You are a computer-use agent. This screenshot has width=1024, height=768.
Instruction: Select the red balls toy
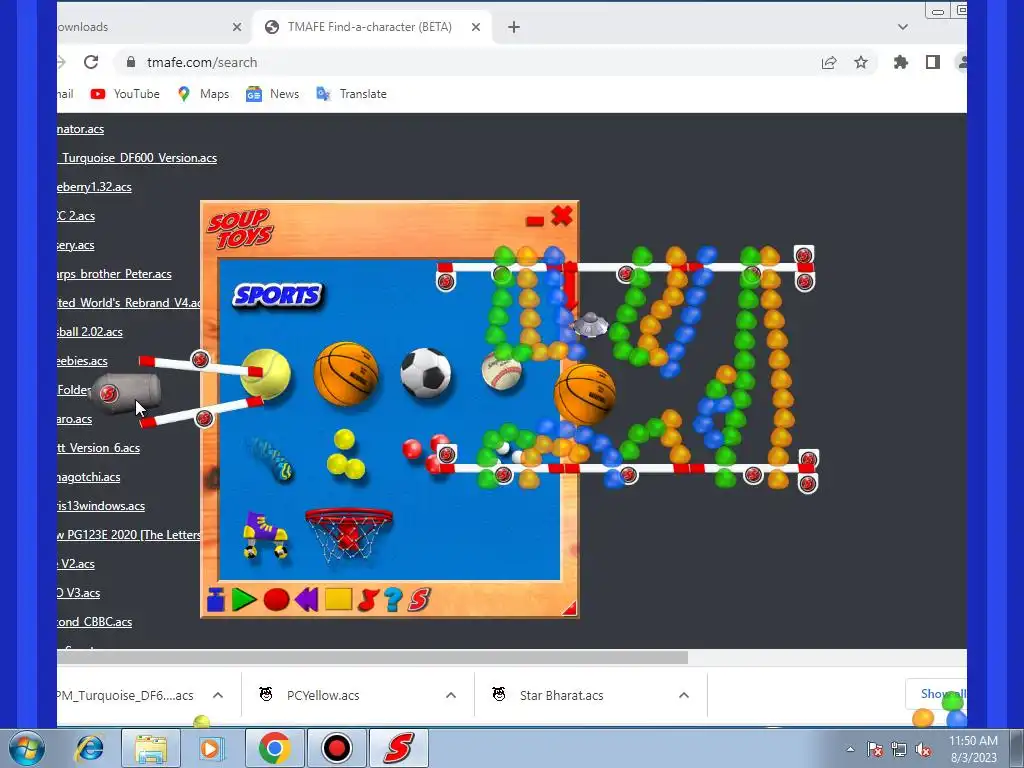coord(426,453)
